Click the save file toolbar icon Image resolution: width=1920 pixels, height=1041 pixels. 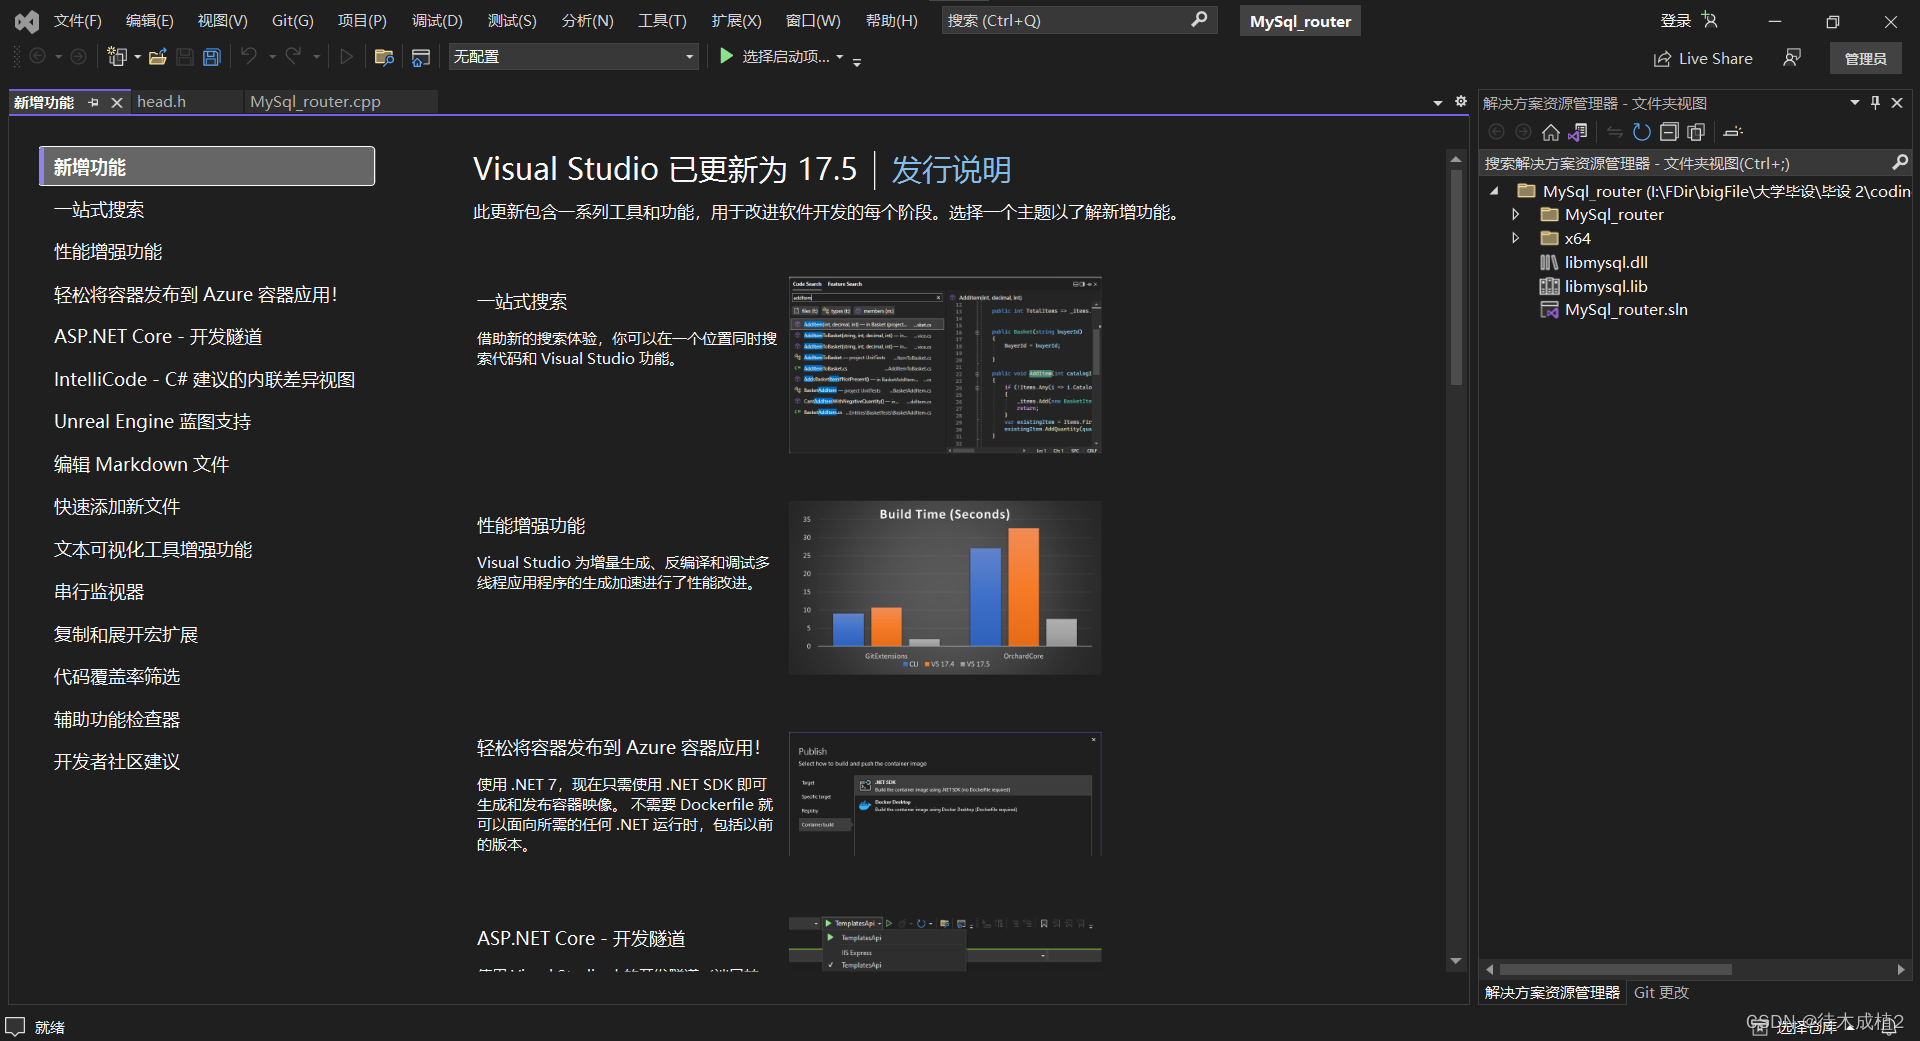[x=185, y=57]
